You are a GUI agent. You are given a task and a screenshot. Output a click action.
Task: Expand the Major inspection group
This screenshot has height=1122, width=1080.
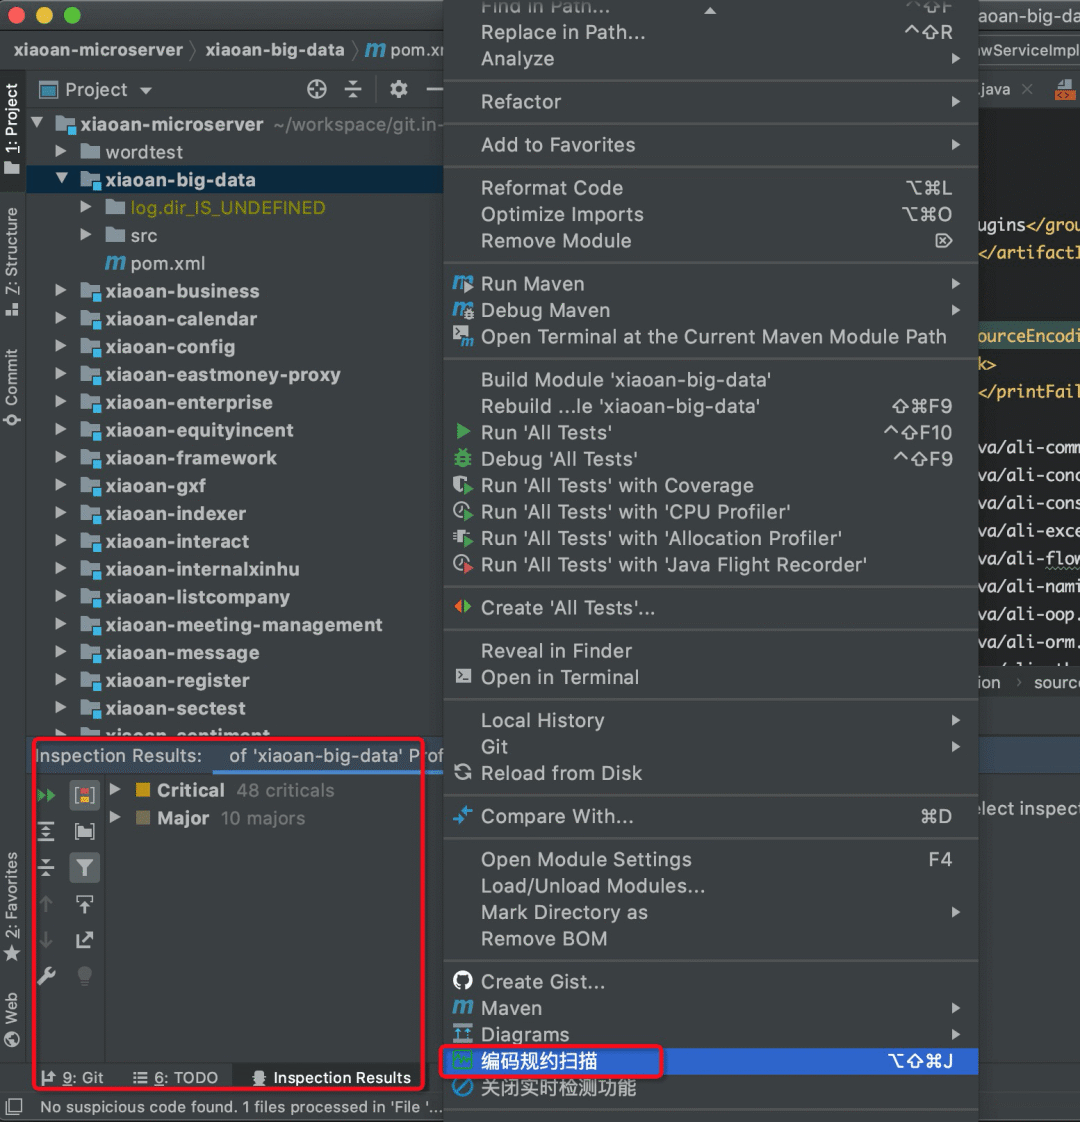(x=115, y=816)
